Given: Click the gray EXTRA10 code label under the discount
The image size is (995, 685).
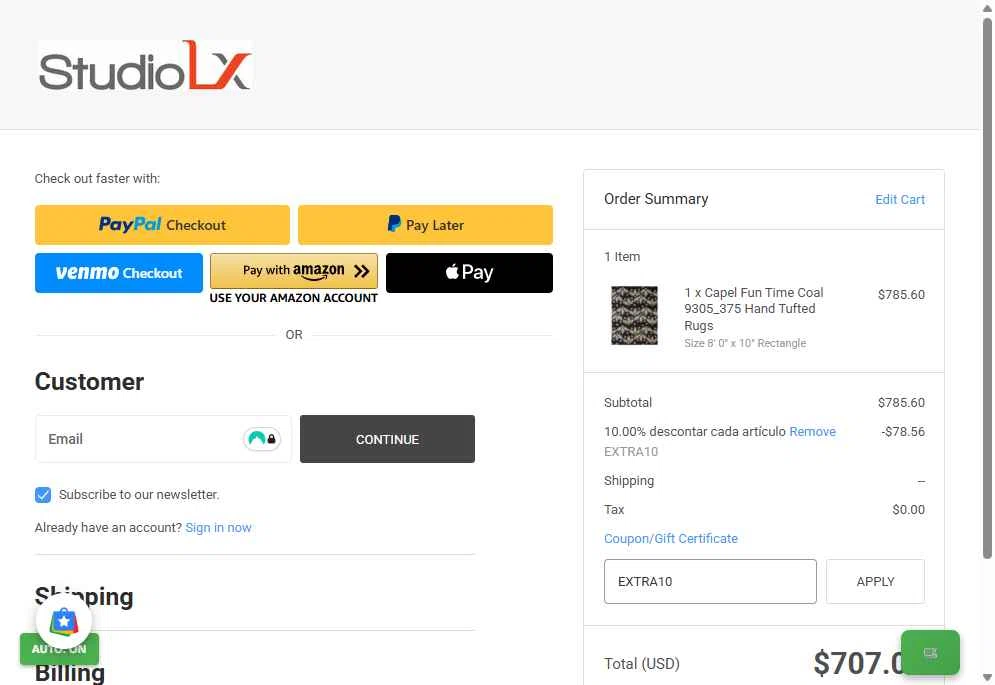Looking at the screenshot, I should 631,452.
